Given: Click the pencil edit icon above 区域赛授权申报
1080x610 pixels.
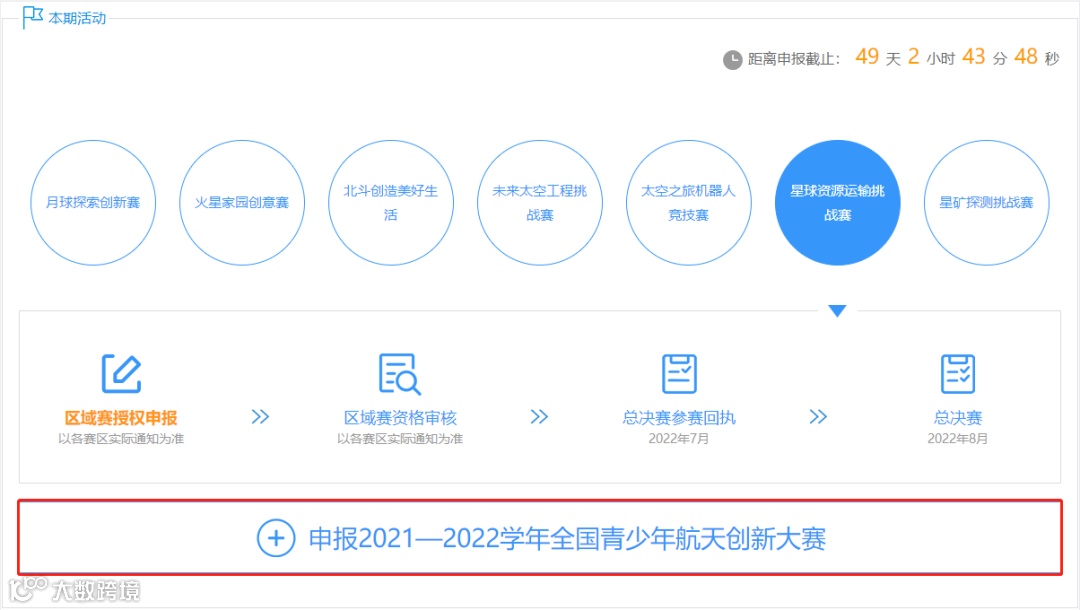Looking at the screenshot, I should pos(121,374).
